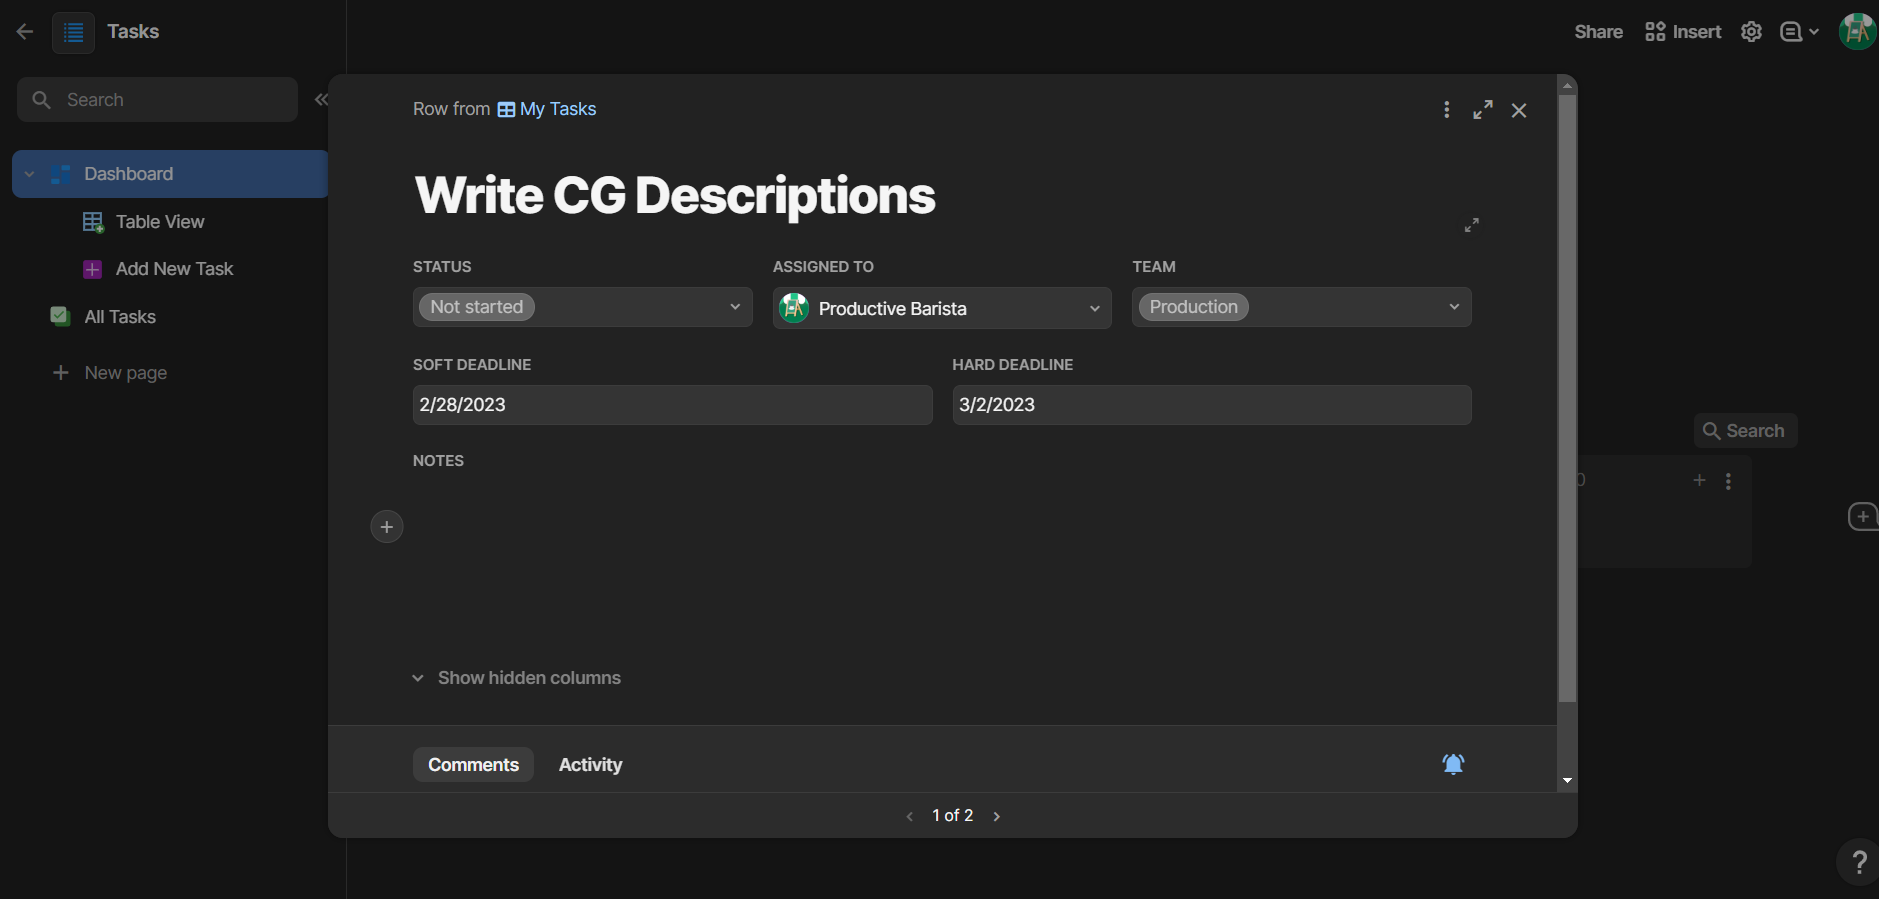Switch to the Activity tab
This screenshot has width=1879, height=899.
click(590, 765)
